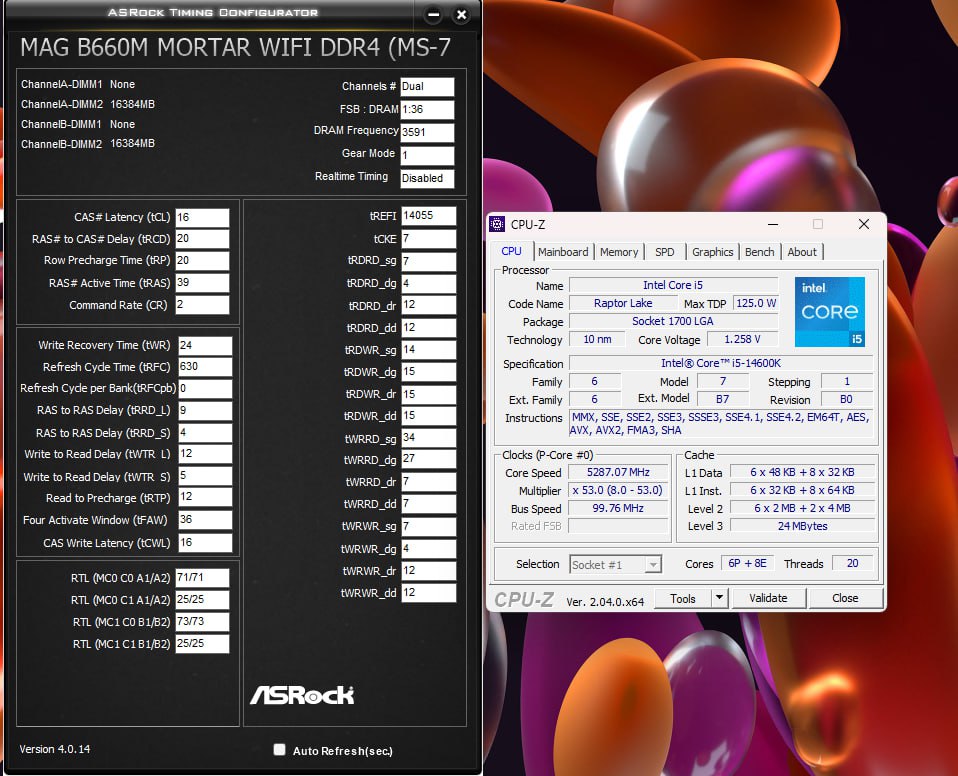Click the Validate button
The image size is (958, 776).
click(769, 598)
